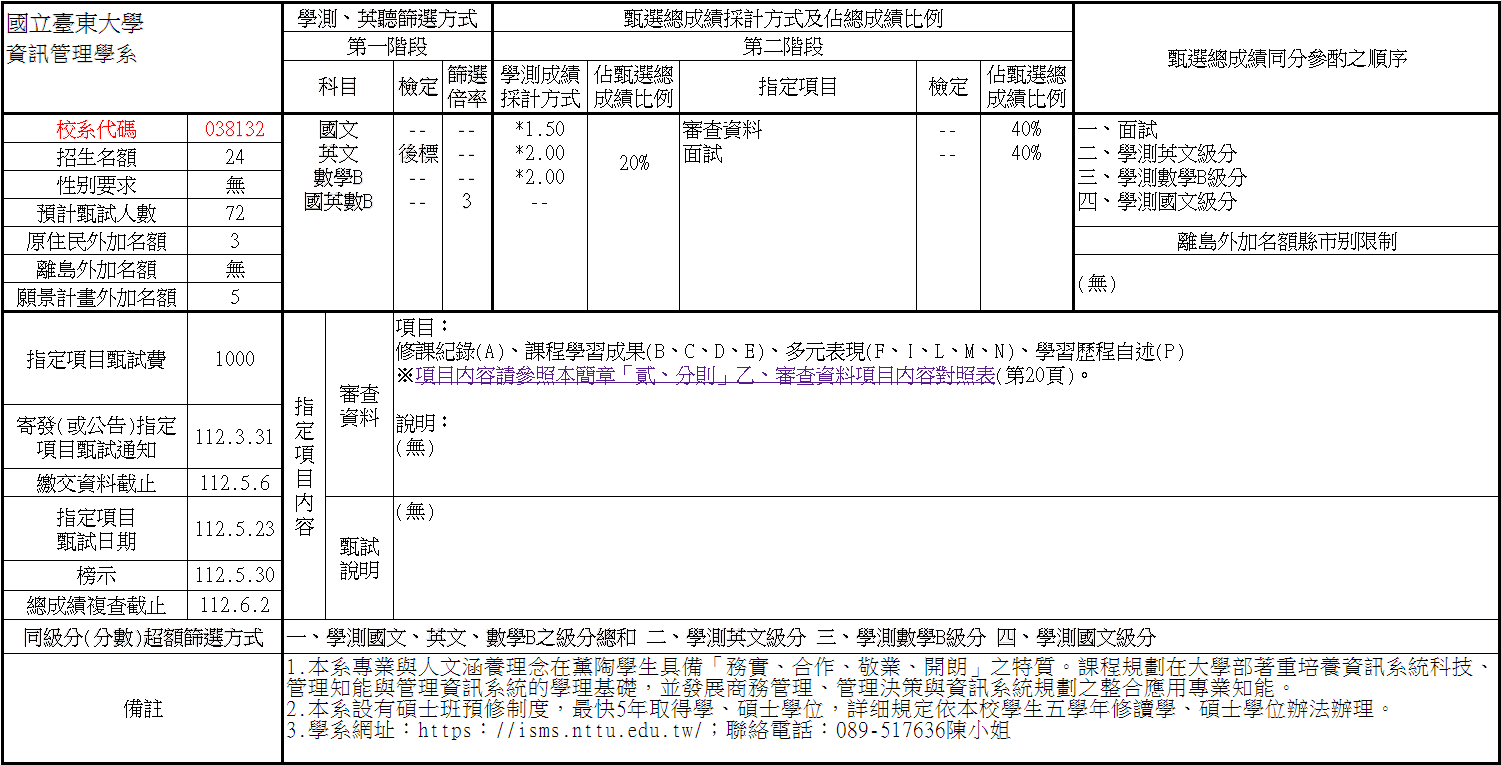Screen dimensions: 1501x765
Task: Click the 甄選總成績同分參酌之順序 header
Action: 1287,58
